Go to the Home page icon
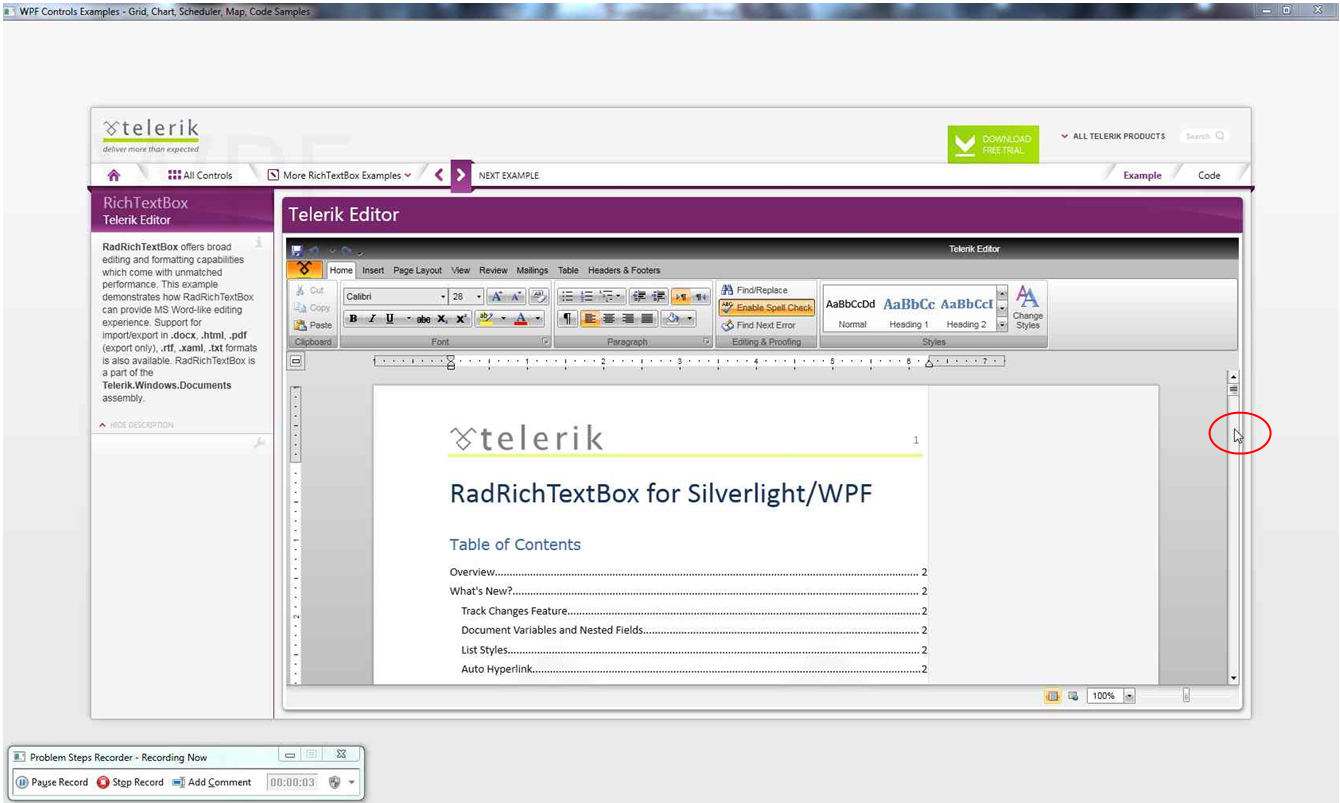Image resolution: width=1340 pixels, height=803 pixels. click(113, 175)
